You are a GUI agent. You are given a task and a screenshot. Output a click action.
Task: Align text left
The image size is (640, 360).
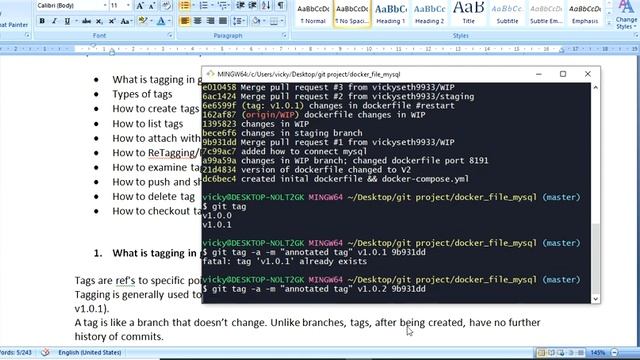pos(184,21)
